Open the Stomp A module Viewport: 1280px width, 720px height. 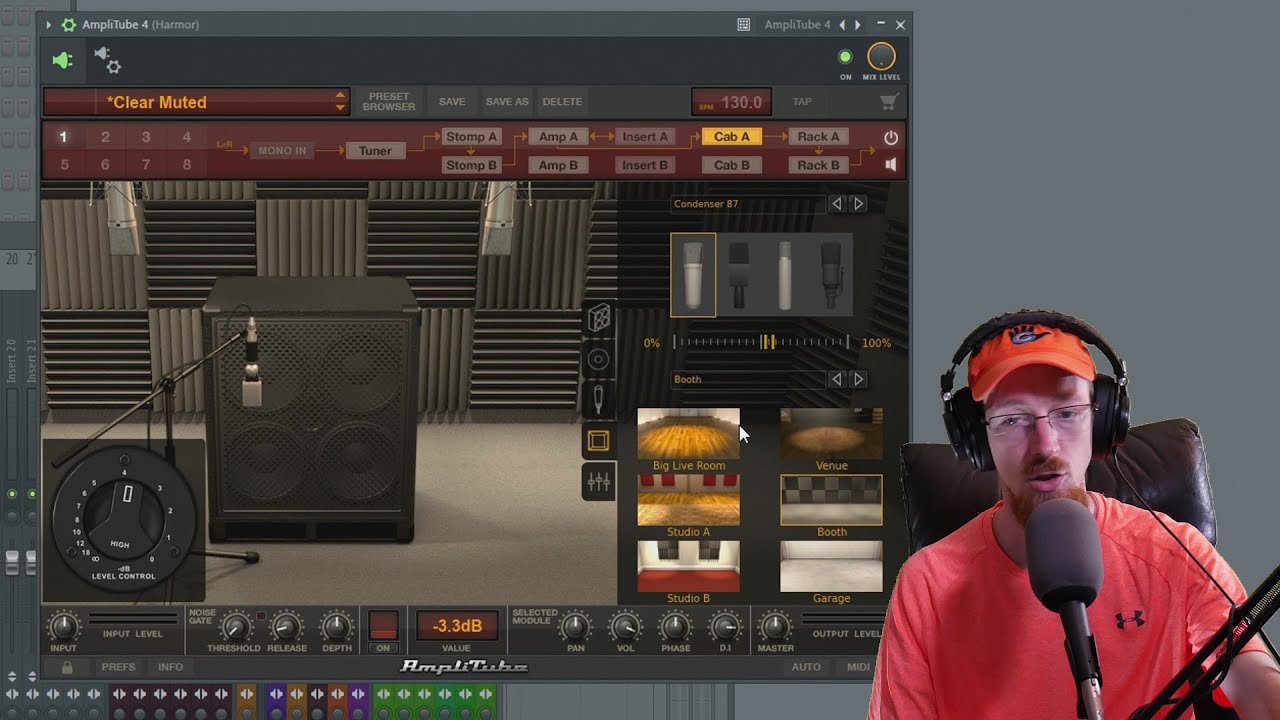[x=471, y=137]
